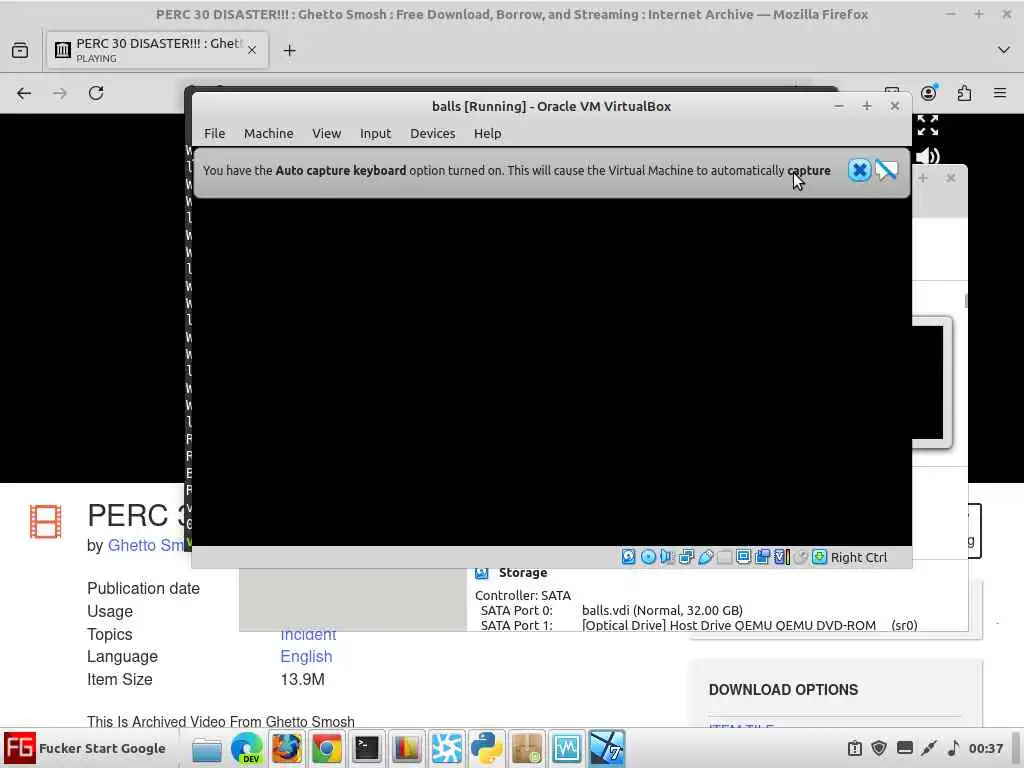The image size is (1024, 768).
Task: Click the USB status icon in VM status bar
Action: [705, 557]
